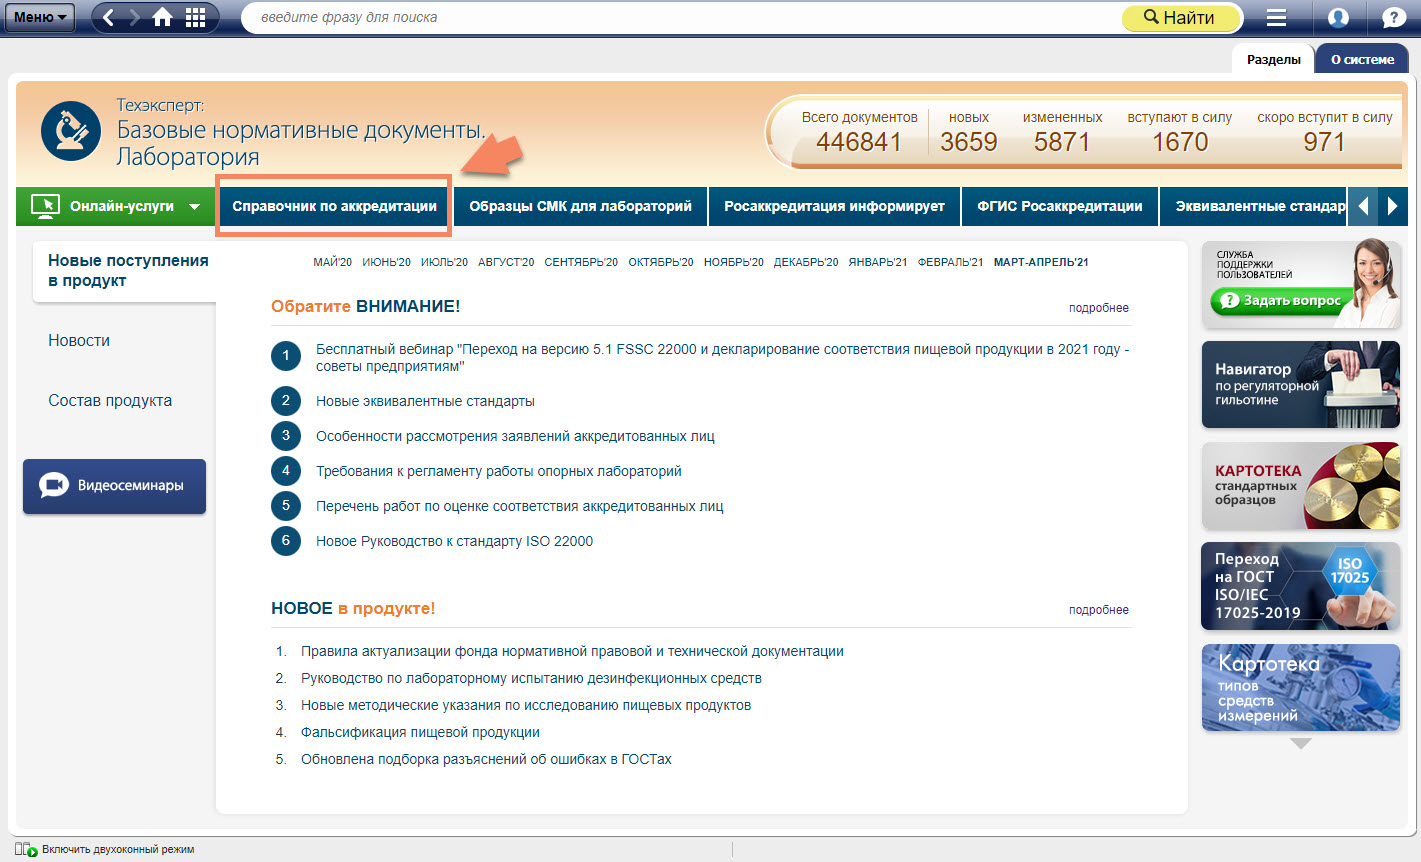Select the АВГУСТ'20 month link
Viewport: 1421px width, 862px height.
click(x=506, y=262)
